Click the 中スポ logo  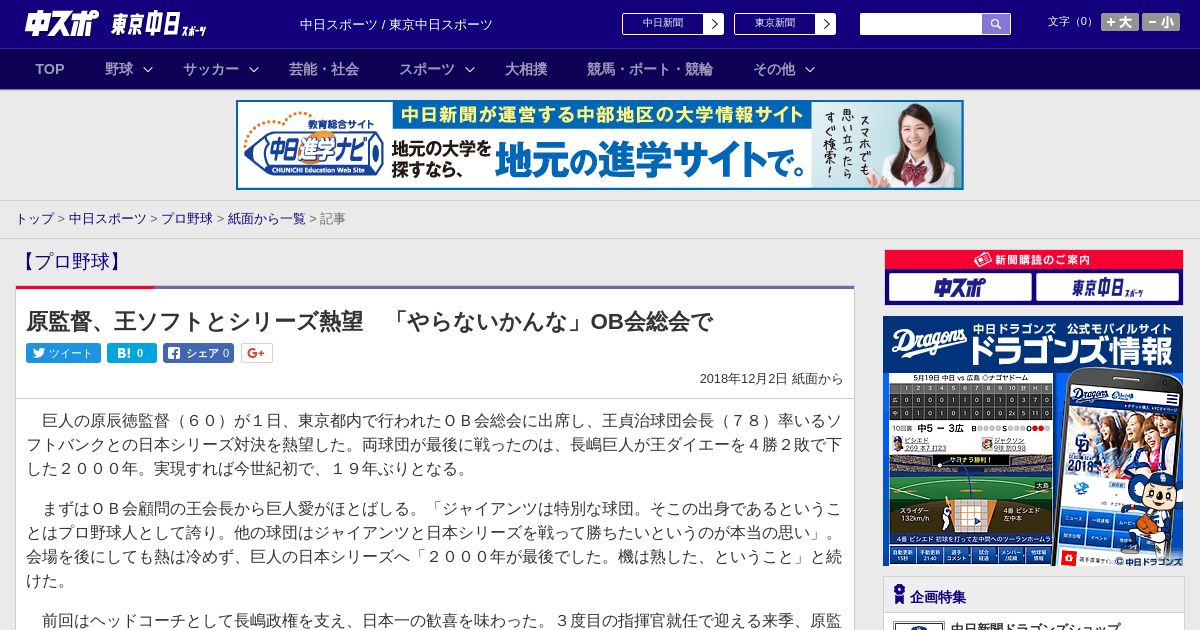[62, 23]
